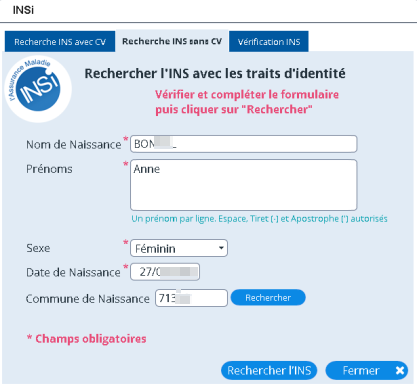The image size is (417, 386).
Task: Switch to Recherche INS avec CV tab
Action: click(60, 42)
